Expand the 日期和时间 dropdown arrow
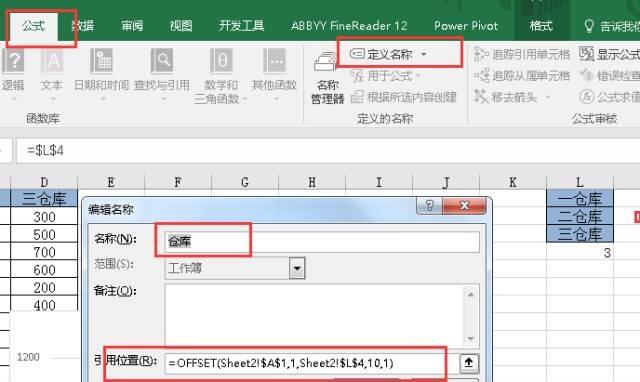The width and height of the screenshot is (640, 382). click(x=103, y=99)
